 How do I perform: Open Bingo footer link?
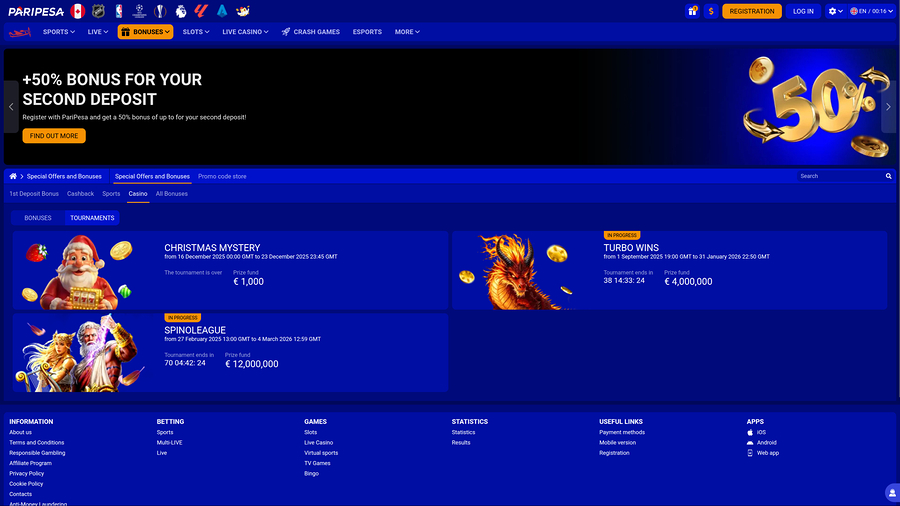tap(311, 474)
